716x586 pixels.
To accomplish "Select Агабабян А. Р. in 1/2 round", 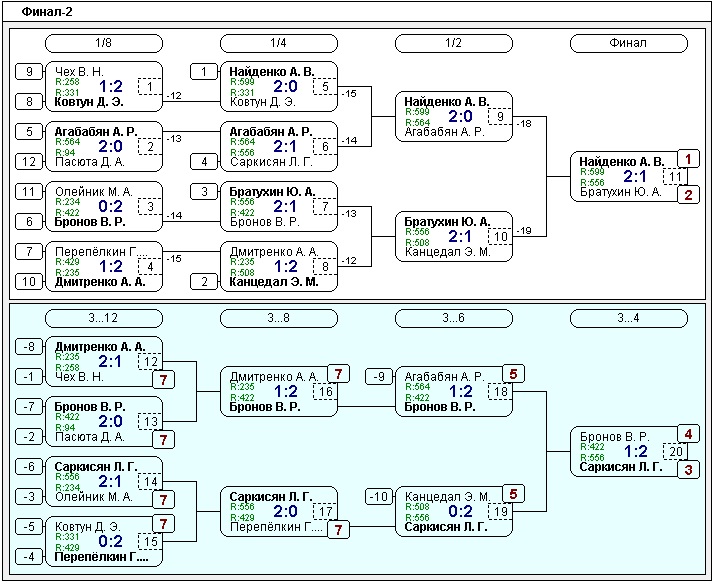I will point(446,132).
